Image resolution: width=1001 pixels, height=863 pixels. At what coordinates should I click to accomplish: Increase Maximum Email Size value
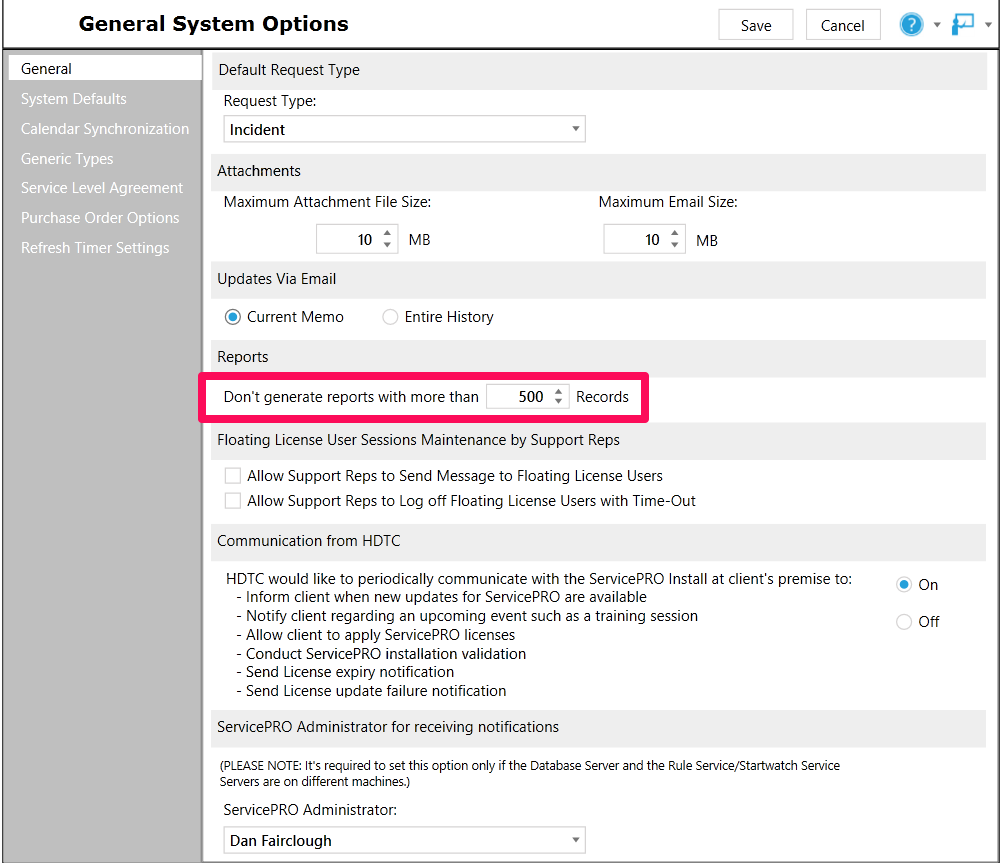click(675, 234)
